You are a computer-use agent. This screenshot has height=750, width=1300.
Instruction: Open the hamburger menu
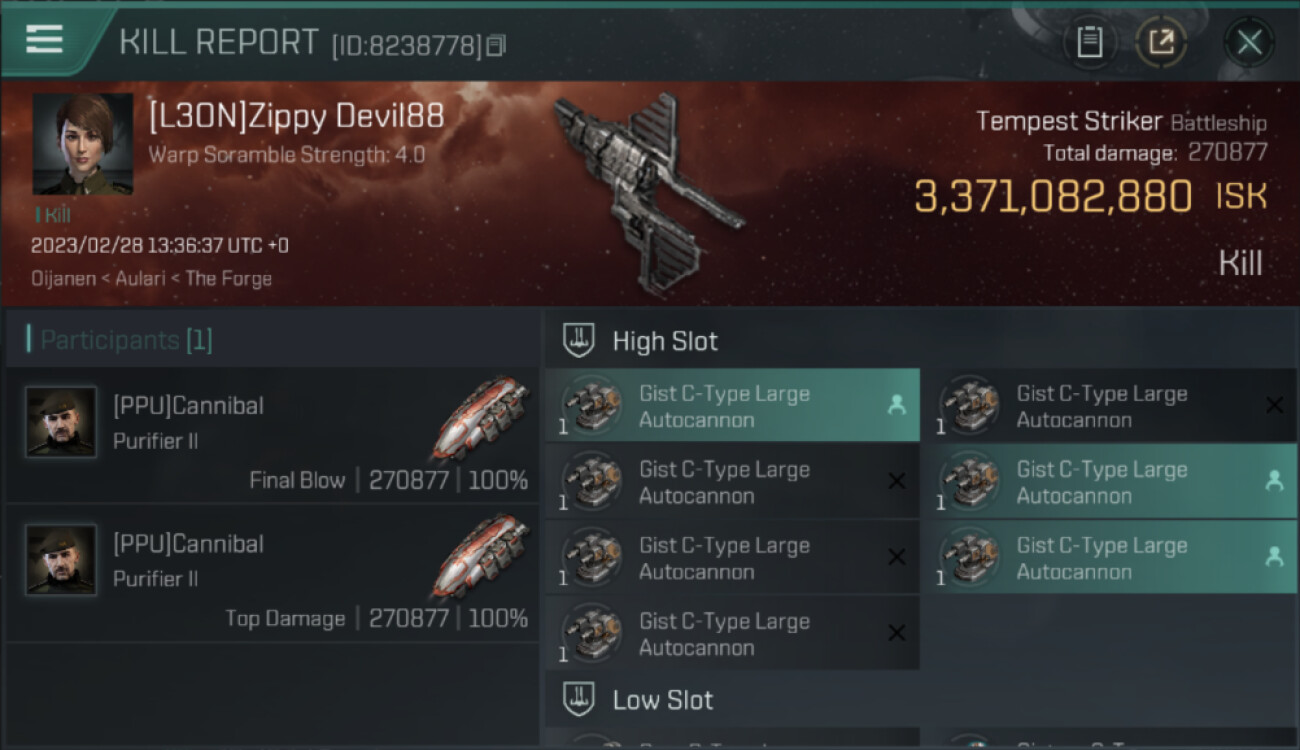[44, 39]
